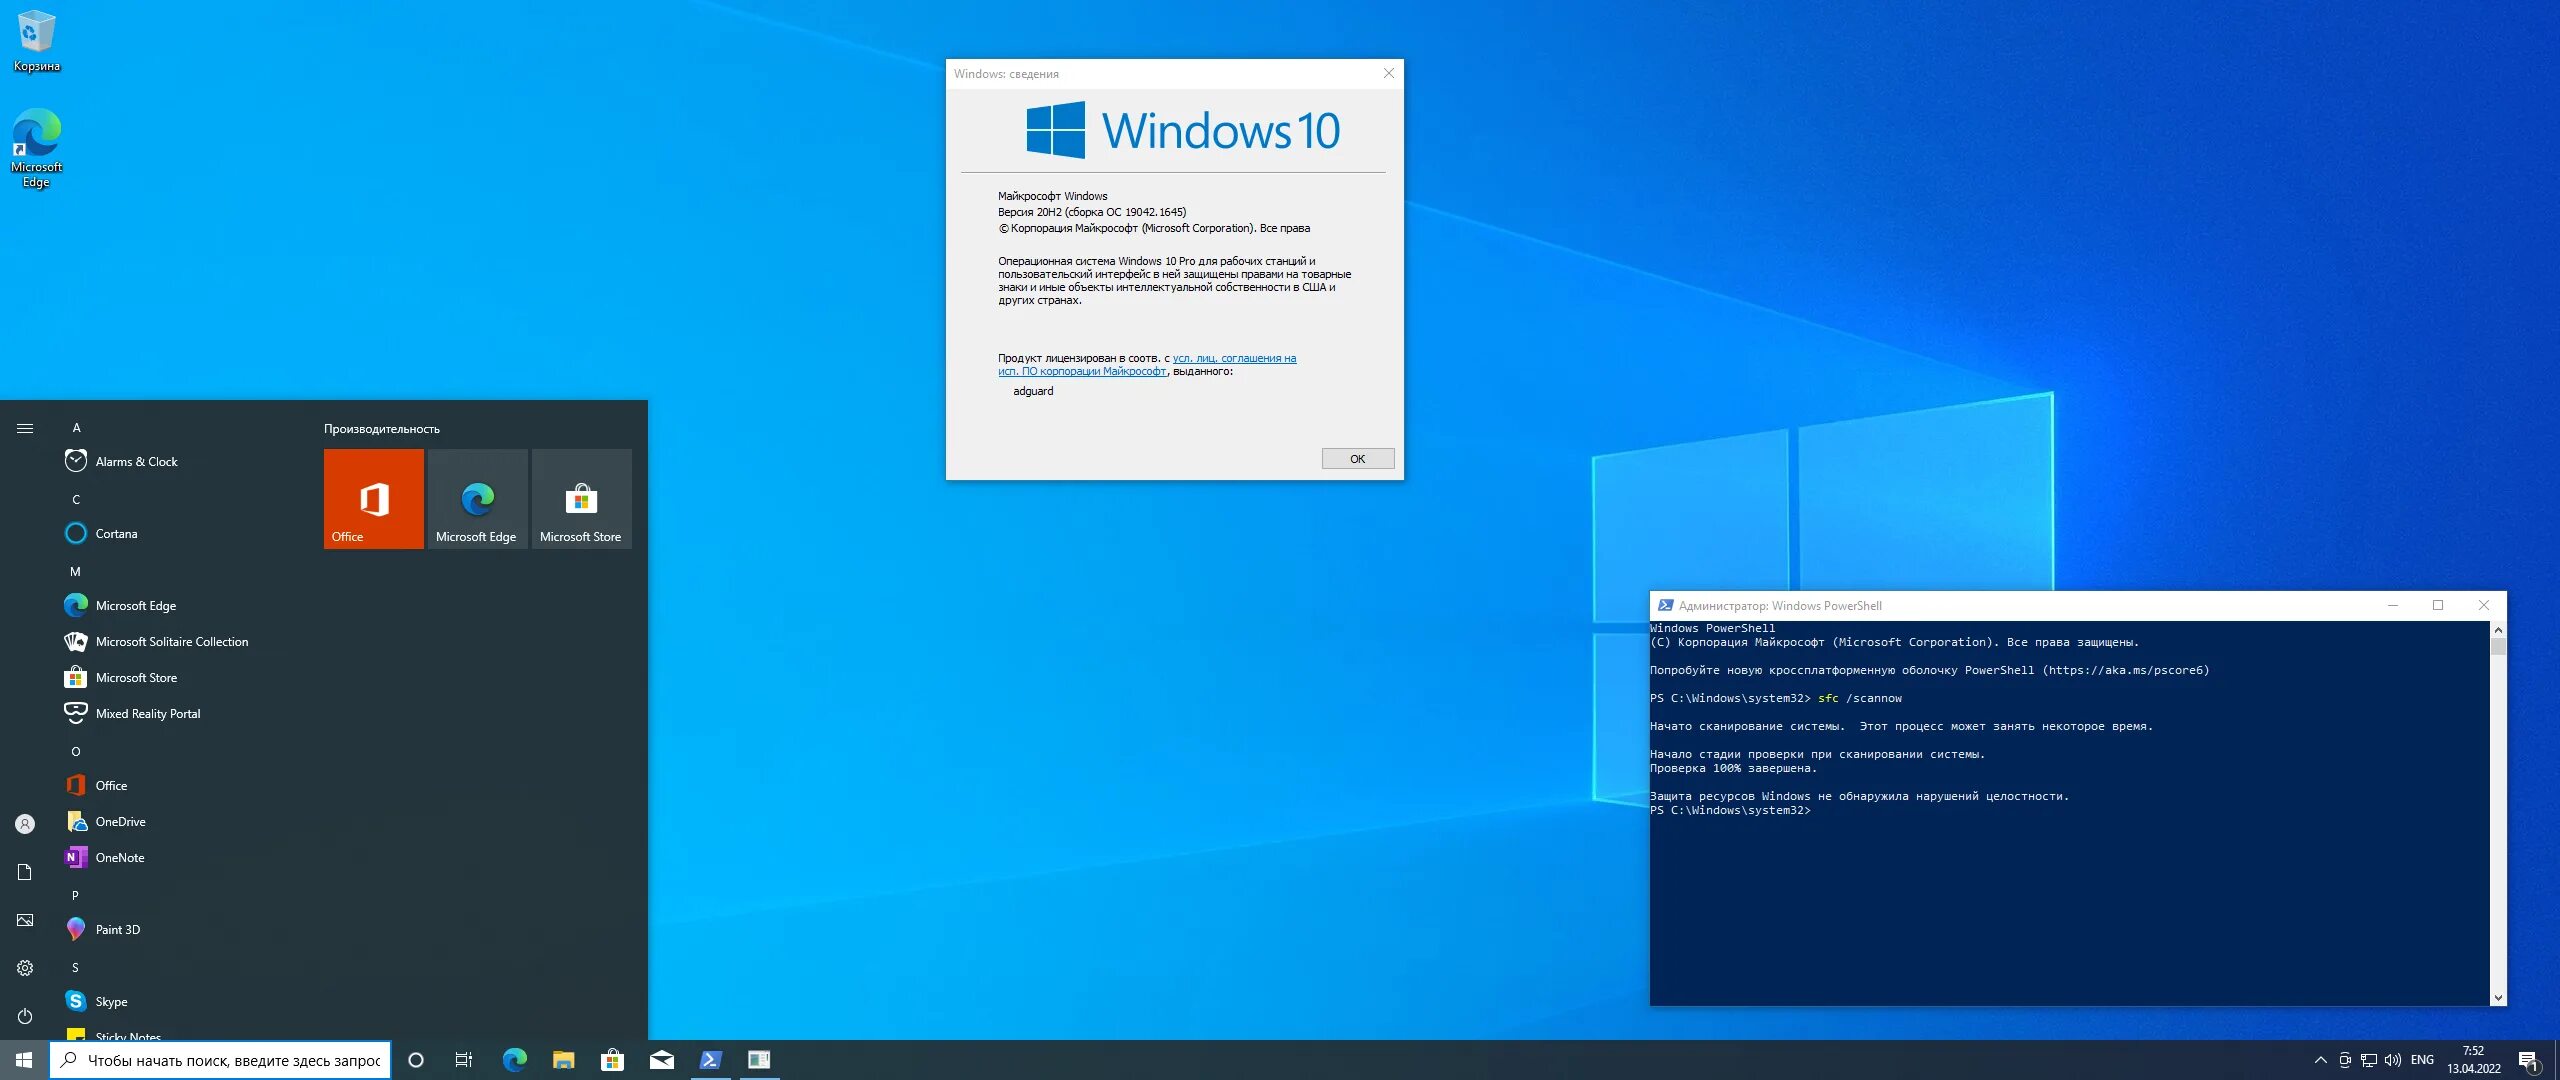
Task: Open Paint 3D from app list
Action: (x=117, y=929)
